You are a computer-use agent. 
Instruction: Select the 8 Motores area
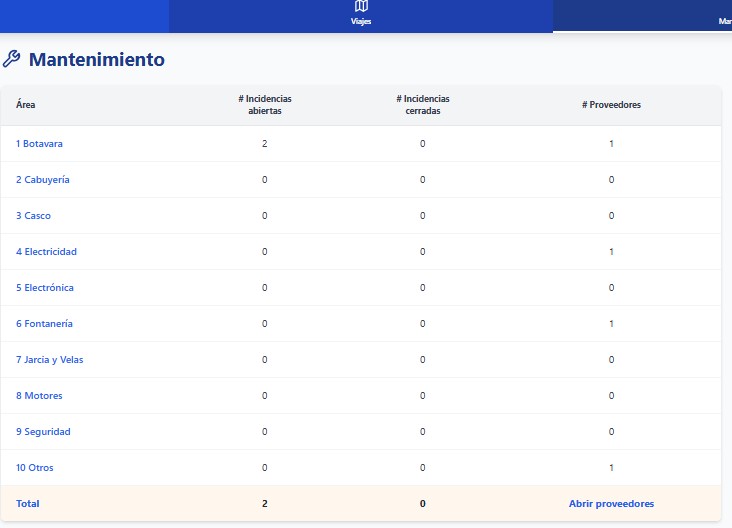(x=39, y=396)
